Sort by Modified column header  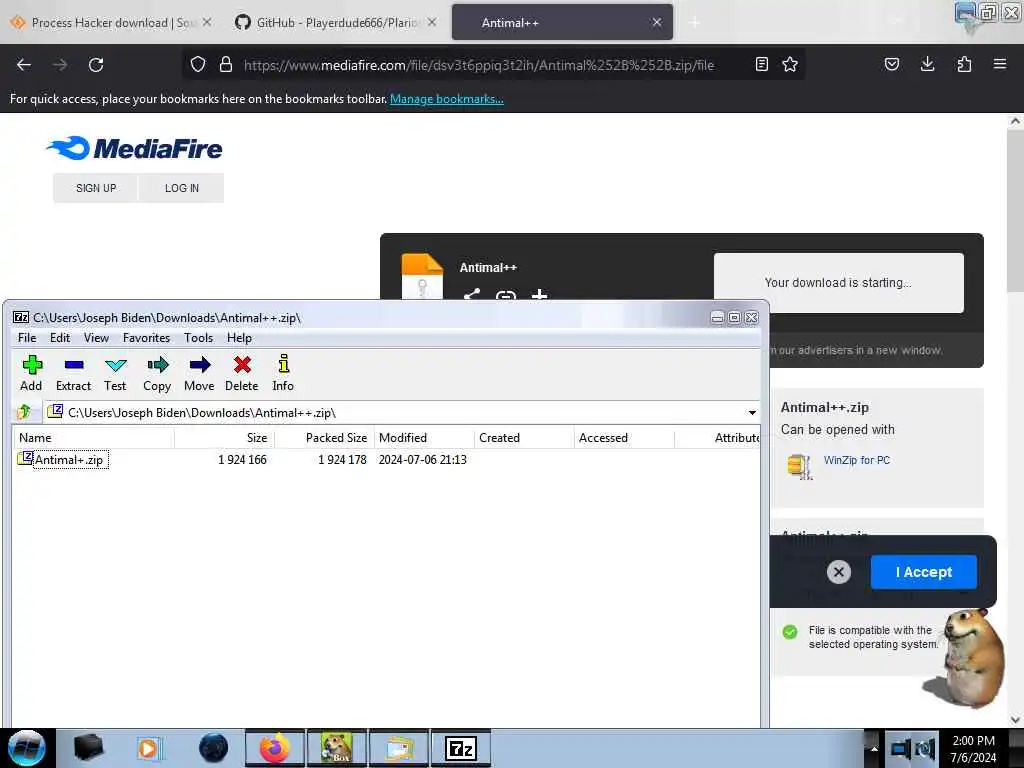[x=424, y=438]
